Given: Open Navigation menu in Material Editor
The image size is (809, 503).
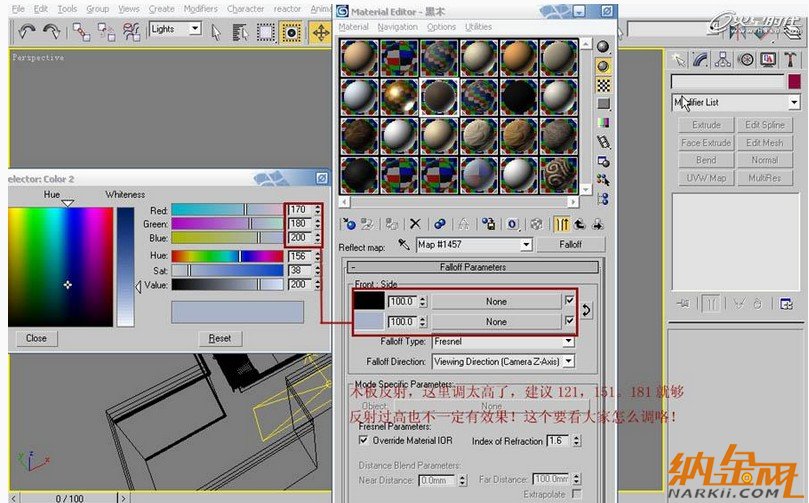Looking at the screenshot, I should pos(397,27).
